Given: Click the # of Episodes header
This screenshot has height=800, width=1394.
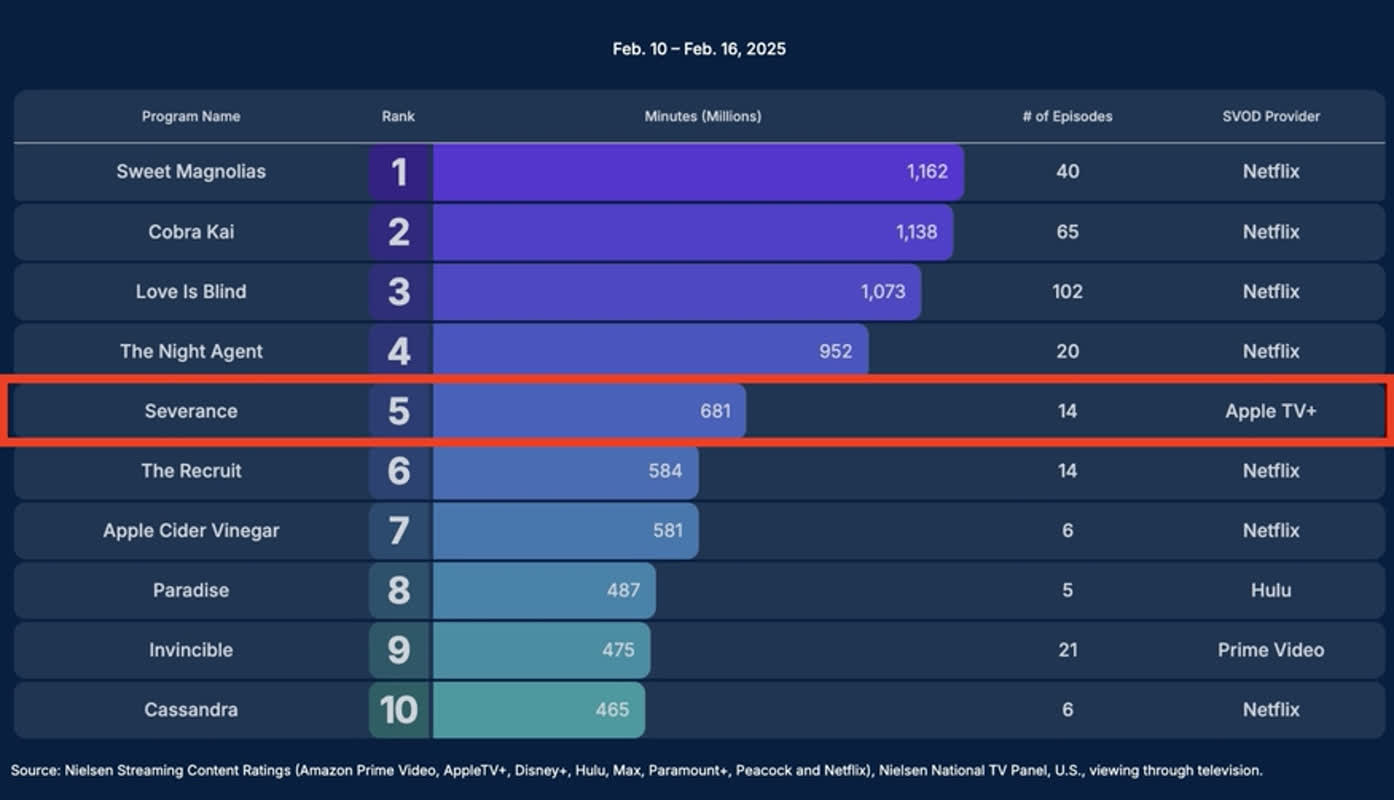Looking at the screenshot, I should [1067, 116].
